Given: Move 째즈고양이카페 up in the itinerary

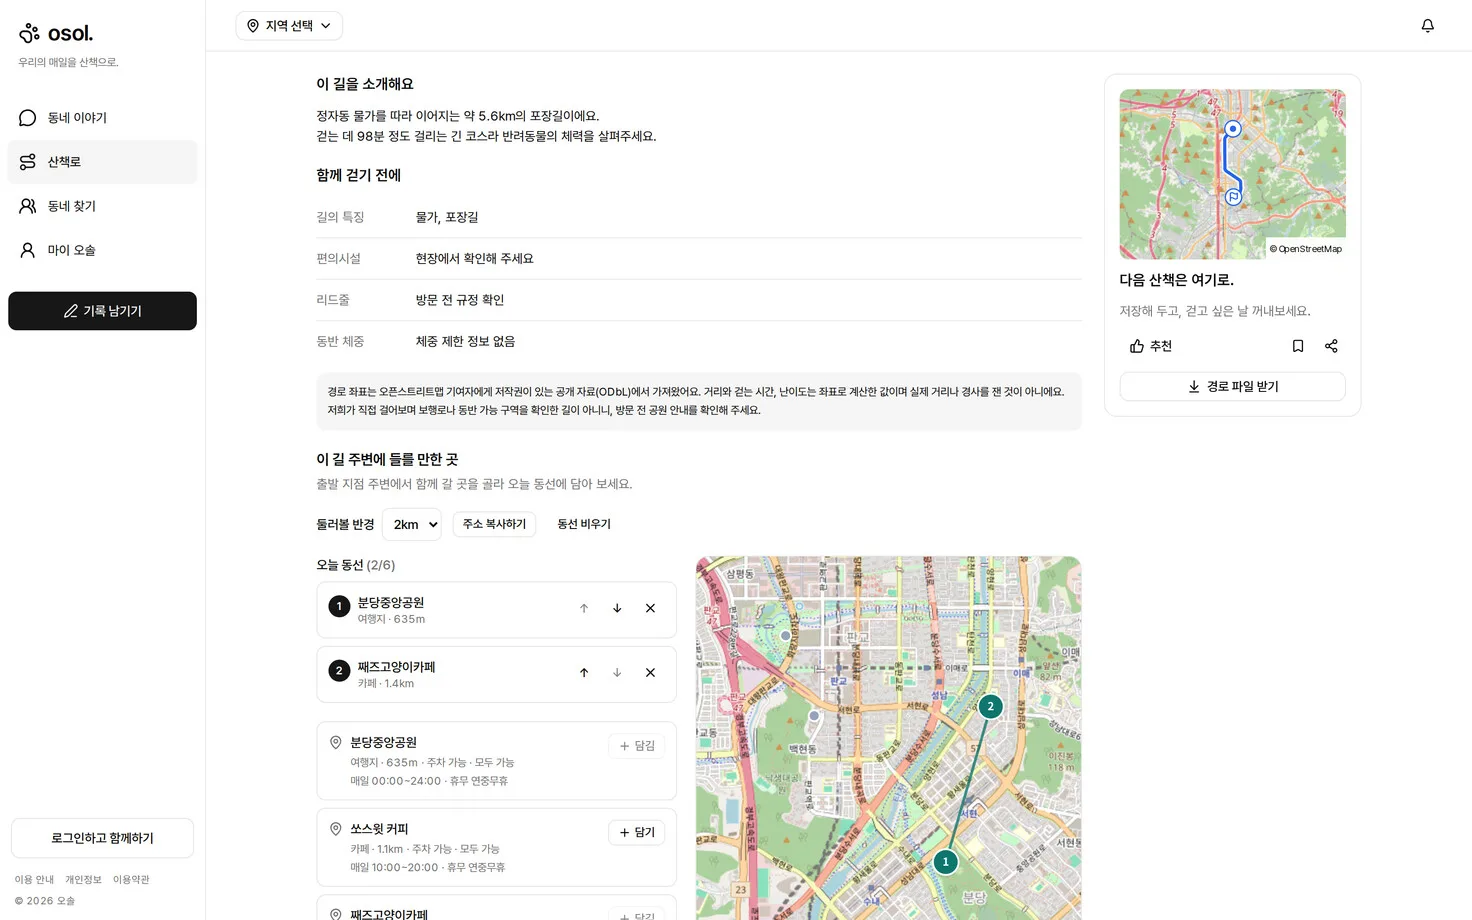Looking at the screenshot, I should click(x=584, y=672).
